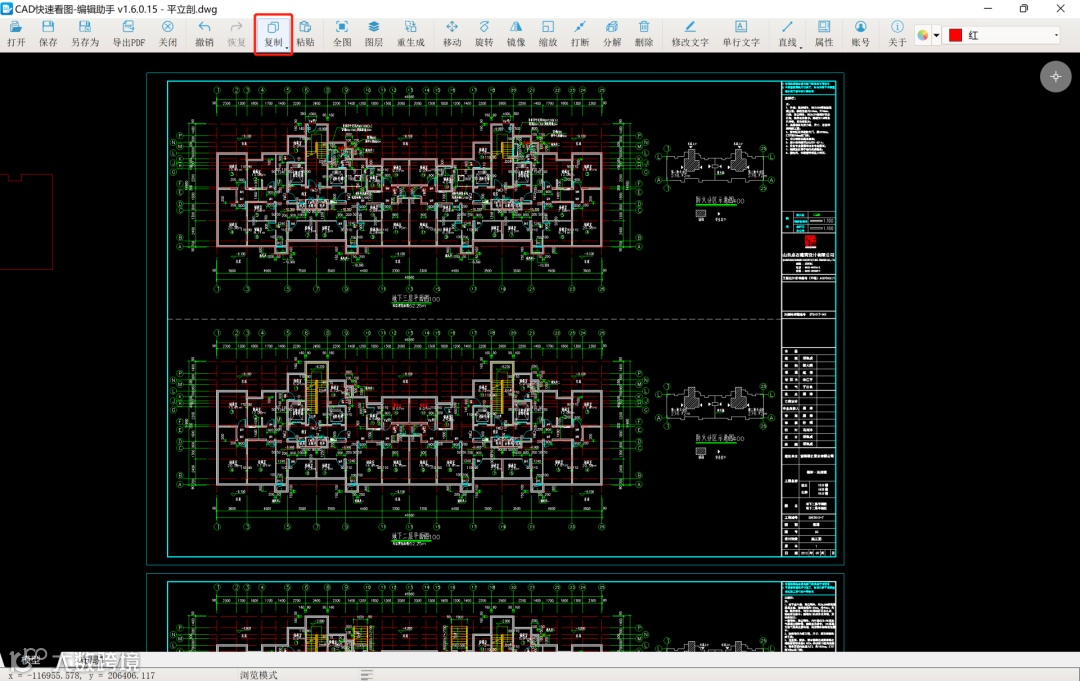This screenshot has height=681, width=1080.
Task: Click the coordinate readout in status bar
Action: coord(81,675)
